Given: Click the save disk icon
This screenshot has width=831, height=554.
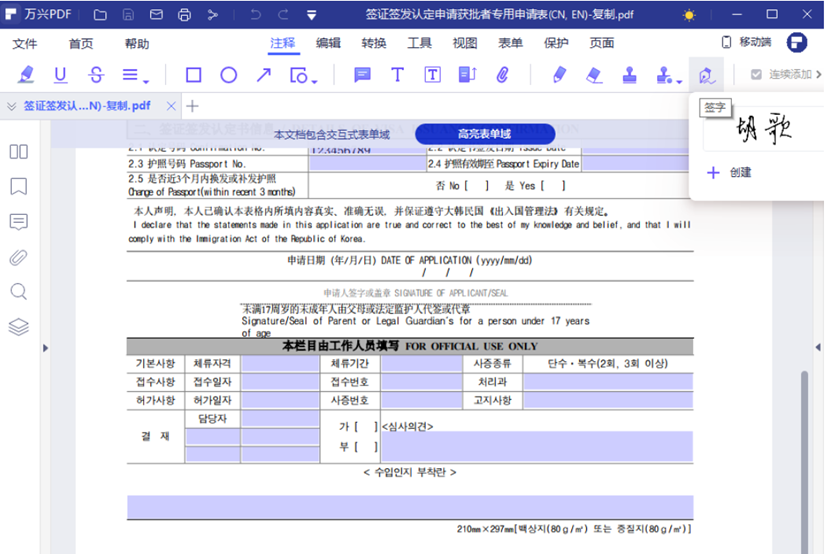Looking at the screenshot, I should click(x=128, y=15).
